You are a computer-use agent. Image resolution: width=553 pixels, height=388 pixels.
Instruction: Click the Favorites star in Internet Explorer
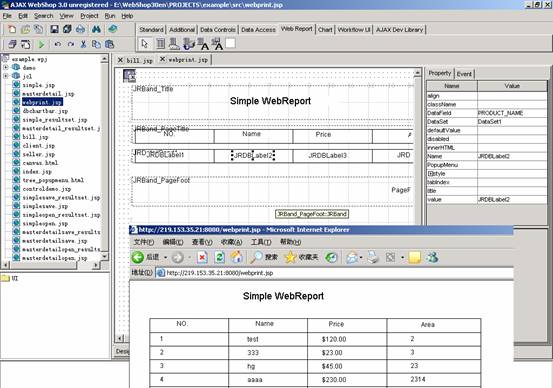point(290,257)
